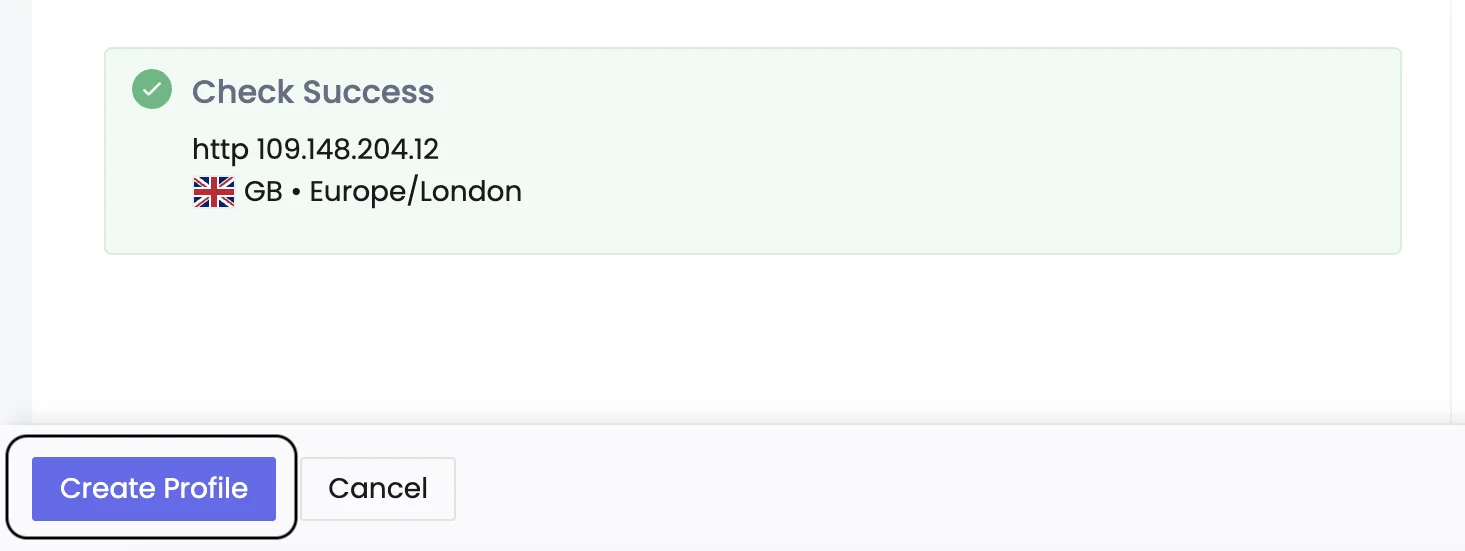The image size is (1465, 551).
Task: Click the "Check Success" heading text
Action: point(313,92)
